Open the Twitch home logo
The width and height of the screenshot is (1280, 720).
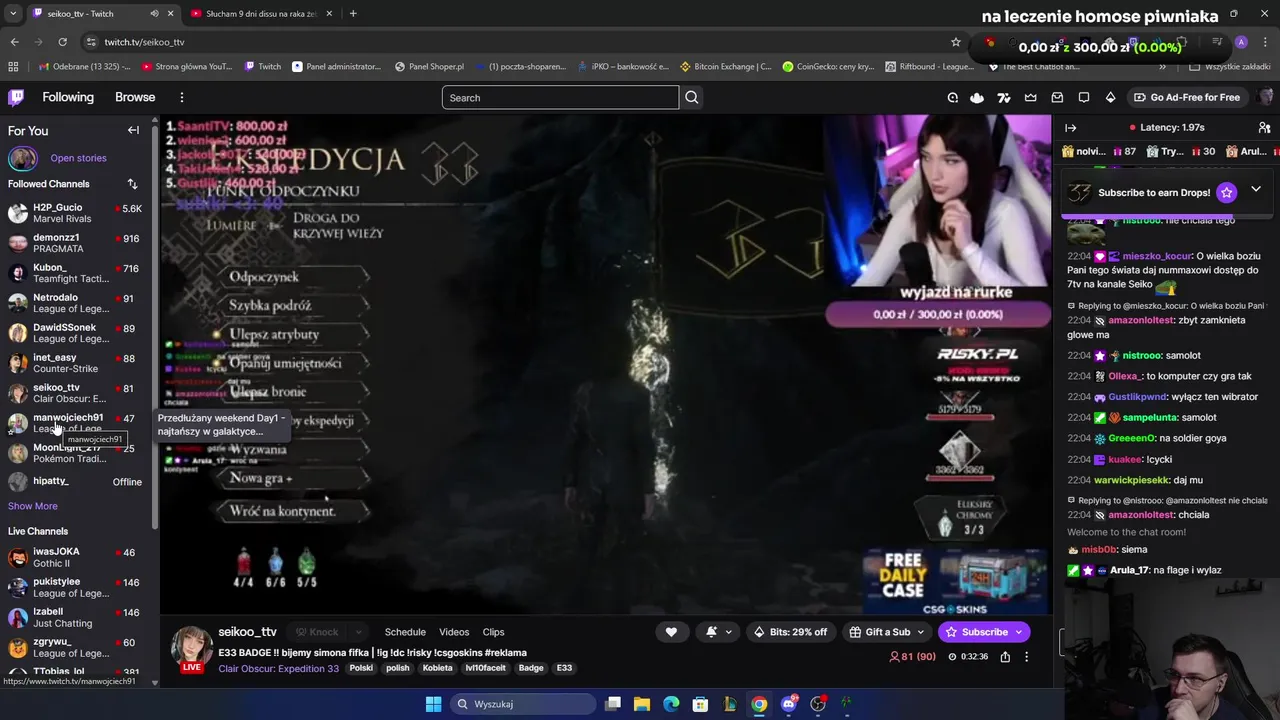coord(16,97)
